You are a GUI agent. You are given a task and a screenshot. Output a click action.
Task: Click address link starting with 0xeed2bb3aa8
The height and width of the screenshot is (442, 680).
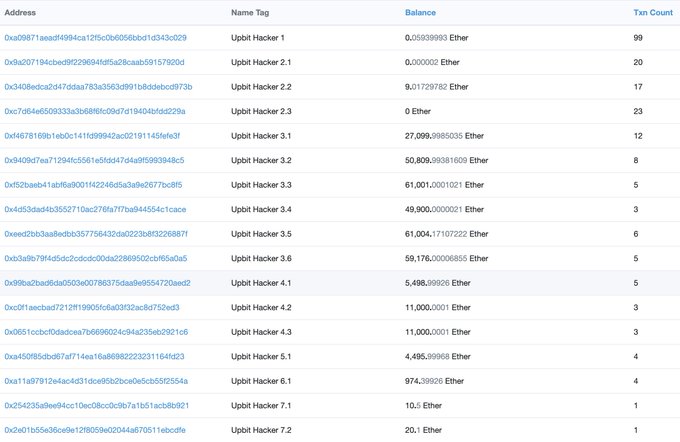(95, 234)
